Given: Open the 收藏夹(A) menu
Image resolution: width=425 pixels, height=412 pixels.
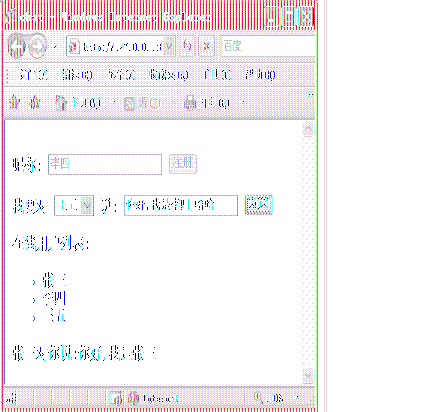Looking at the screenshot, I should point(169,75).
